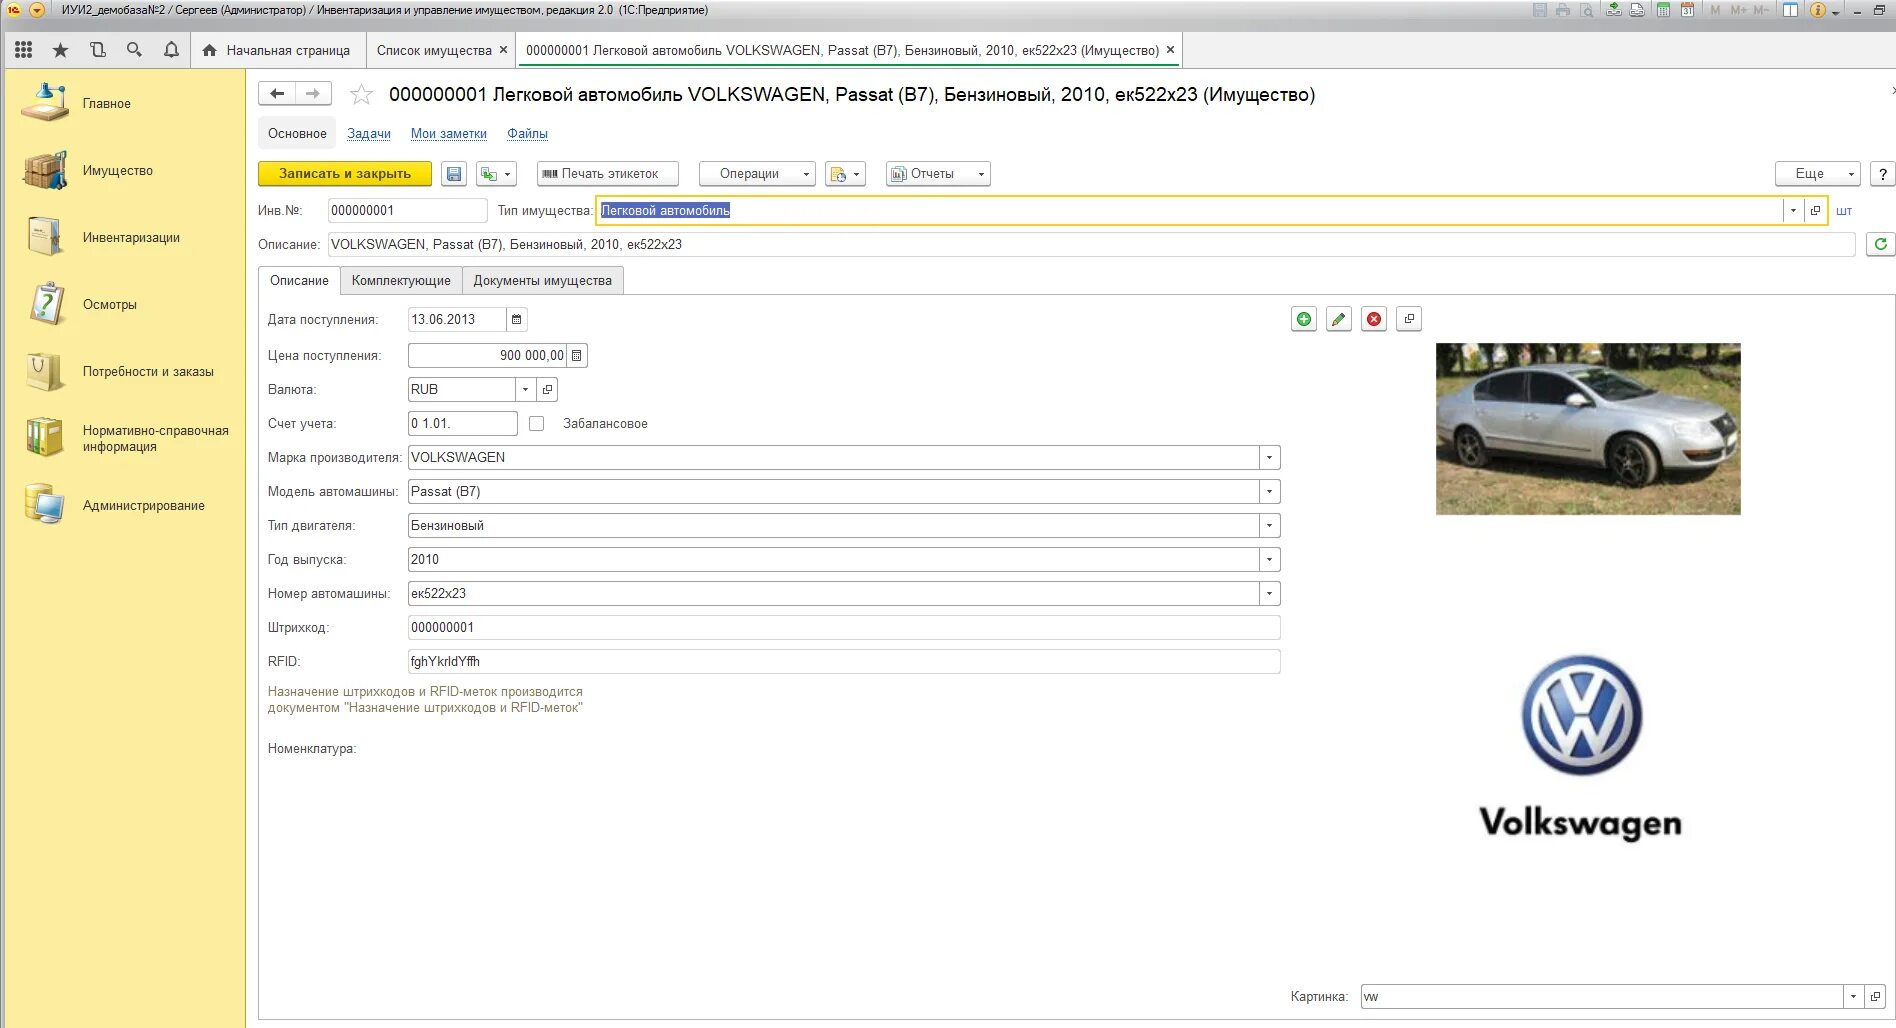Edit the picture with the pencil icon
This screenshot has width=1896, height=1028.
(1339, 319)
